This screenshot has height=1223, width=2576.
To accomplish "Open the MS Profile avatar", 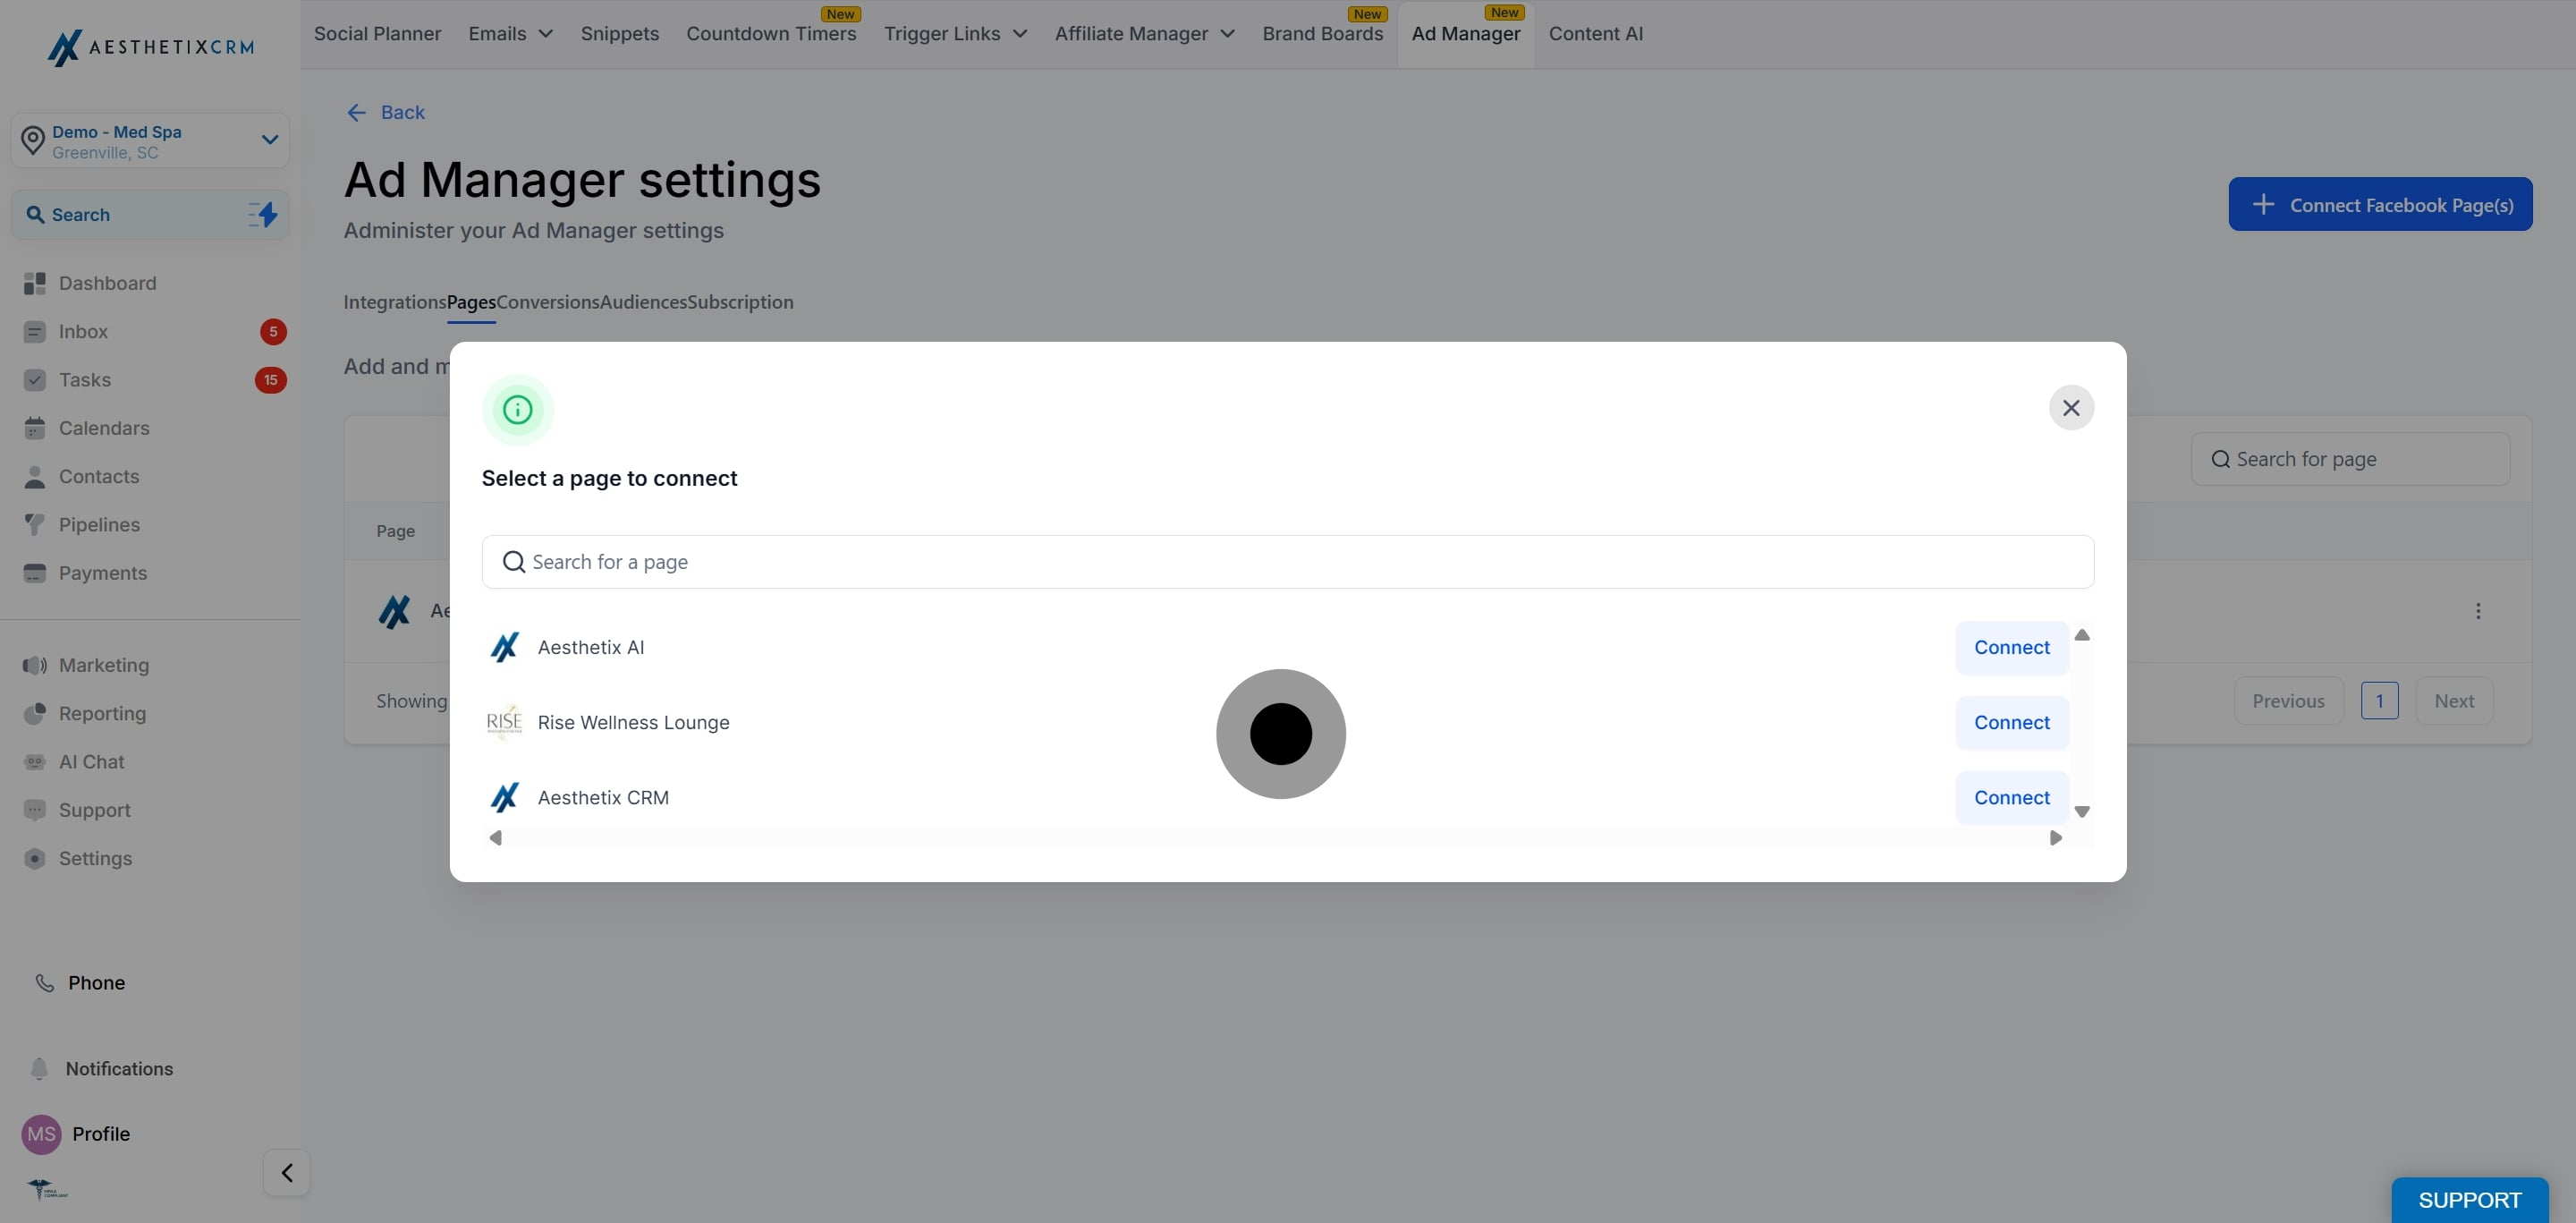I will coord(41,1134).
